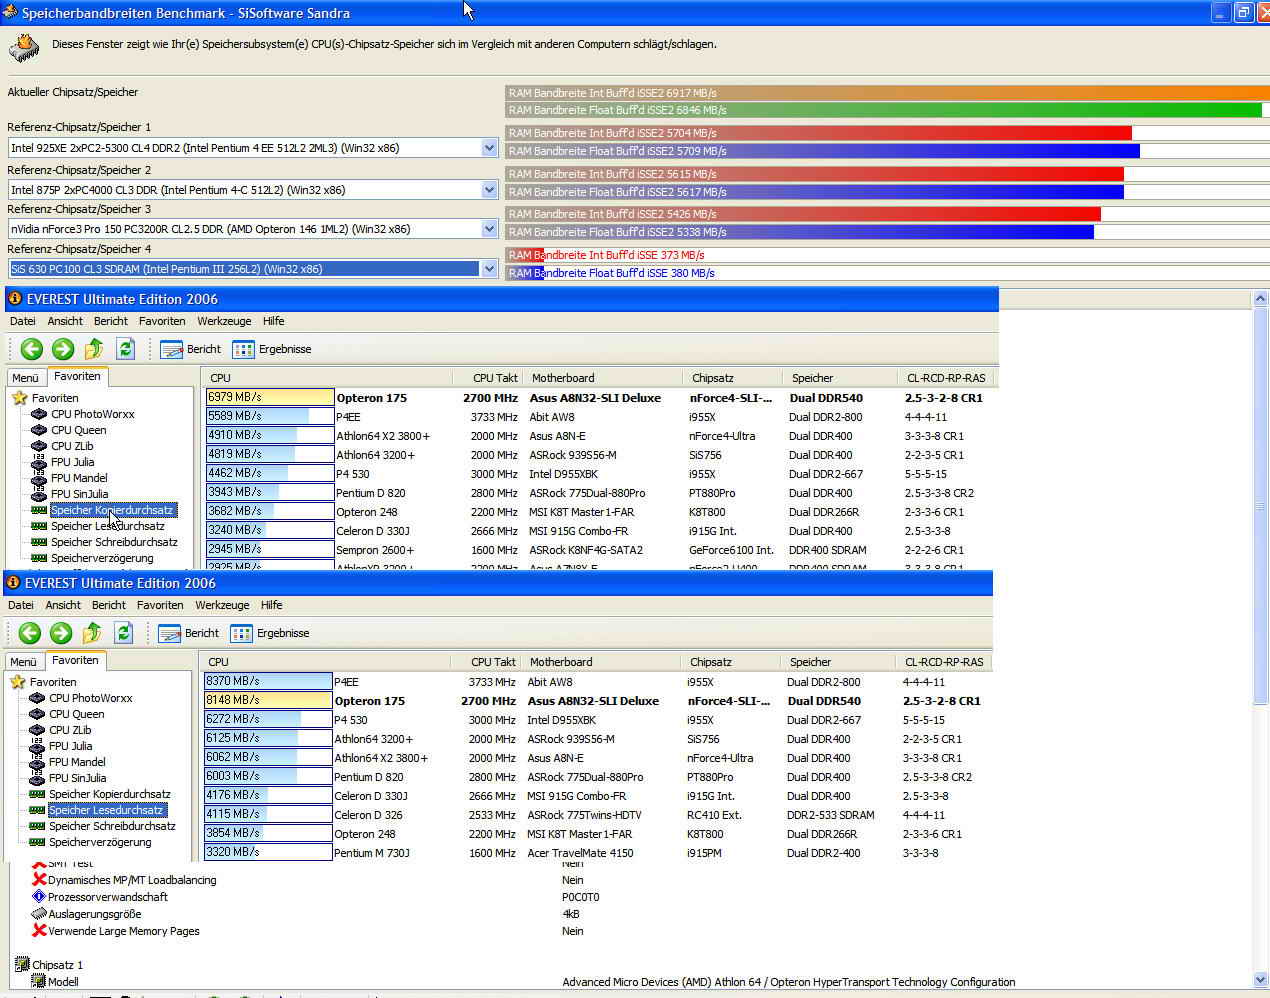This screenshot has width=1270, height=998.
Task: Open the Referenz-Chipsatz/Speicher 3 dropdown
Action: 489,229
